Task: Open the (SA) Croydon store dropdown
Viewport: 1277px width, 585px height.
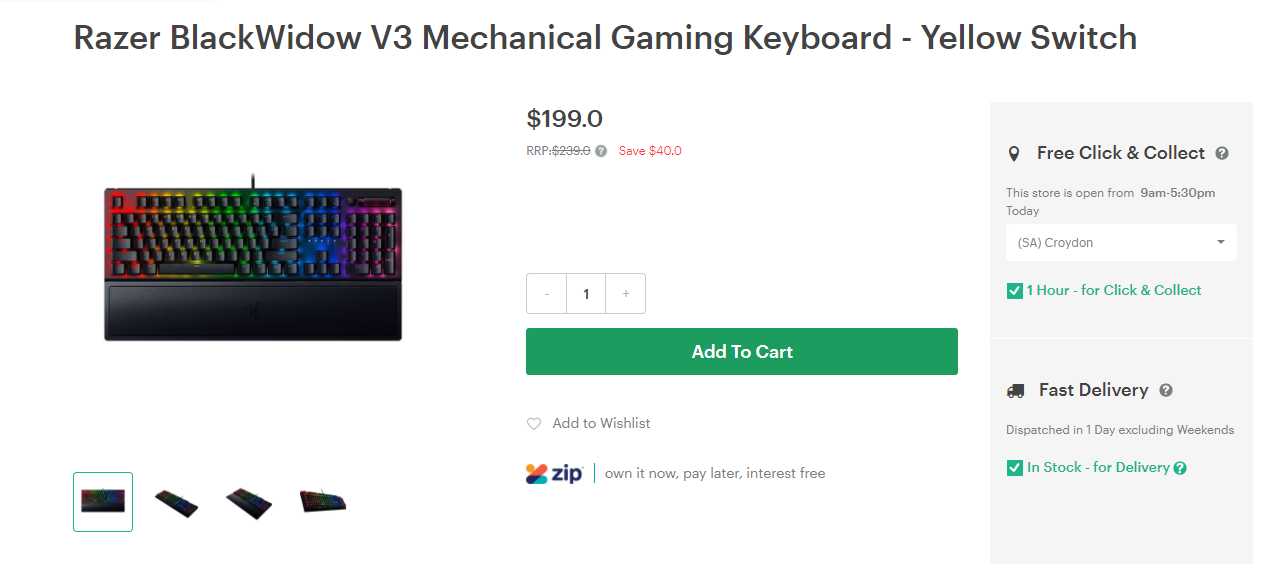Action: click(1121, 243)
